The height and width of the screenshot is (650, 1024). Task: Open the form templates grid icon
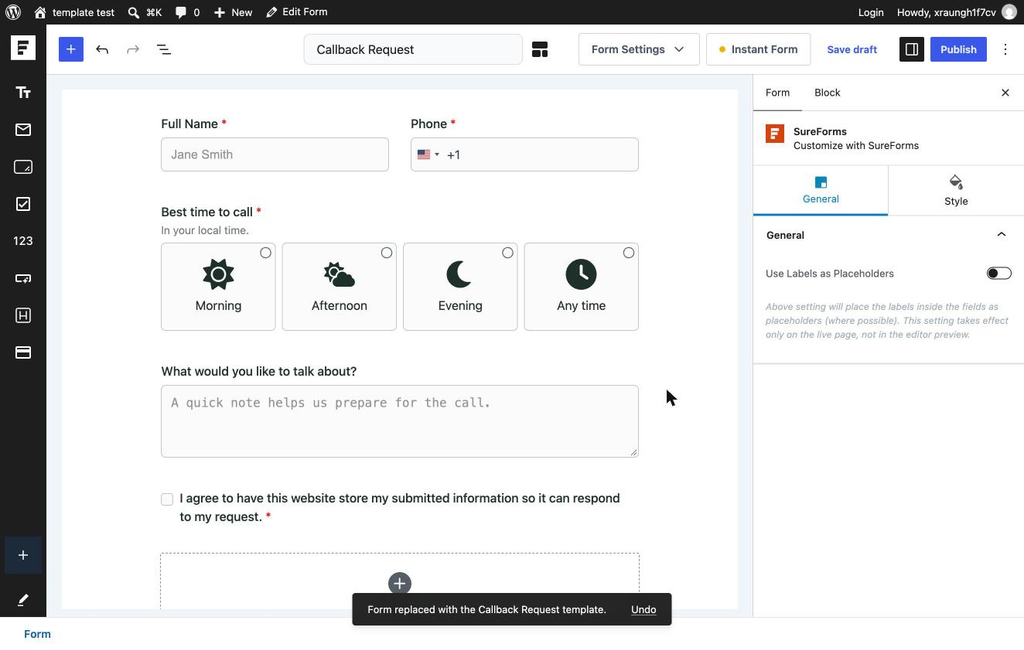click(x=539, y=50)
